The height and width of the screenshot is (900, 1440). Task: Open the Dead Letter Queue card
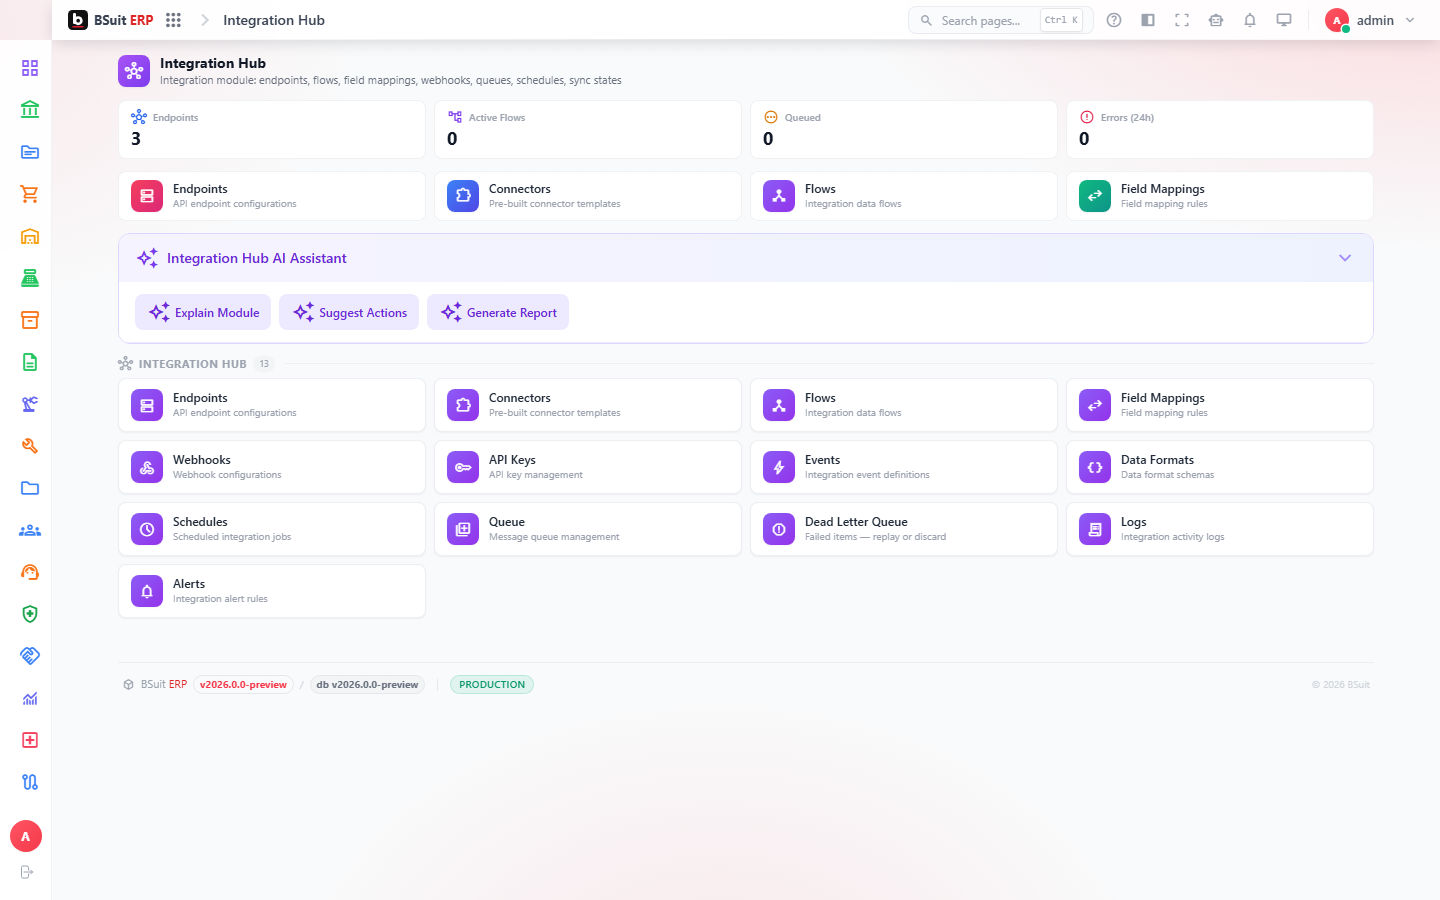(904, 529)
